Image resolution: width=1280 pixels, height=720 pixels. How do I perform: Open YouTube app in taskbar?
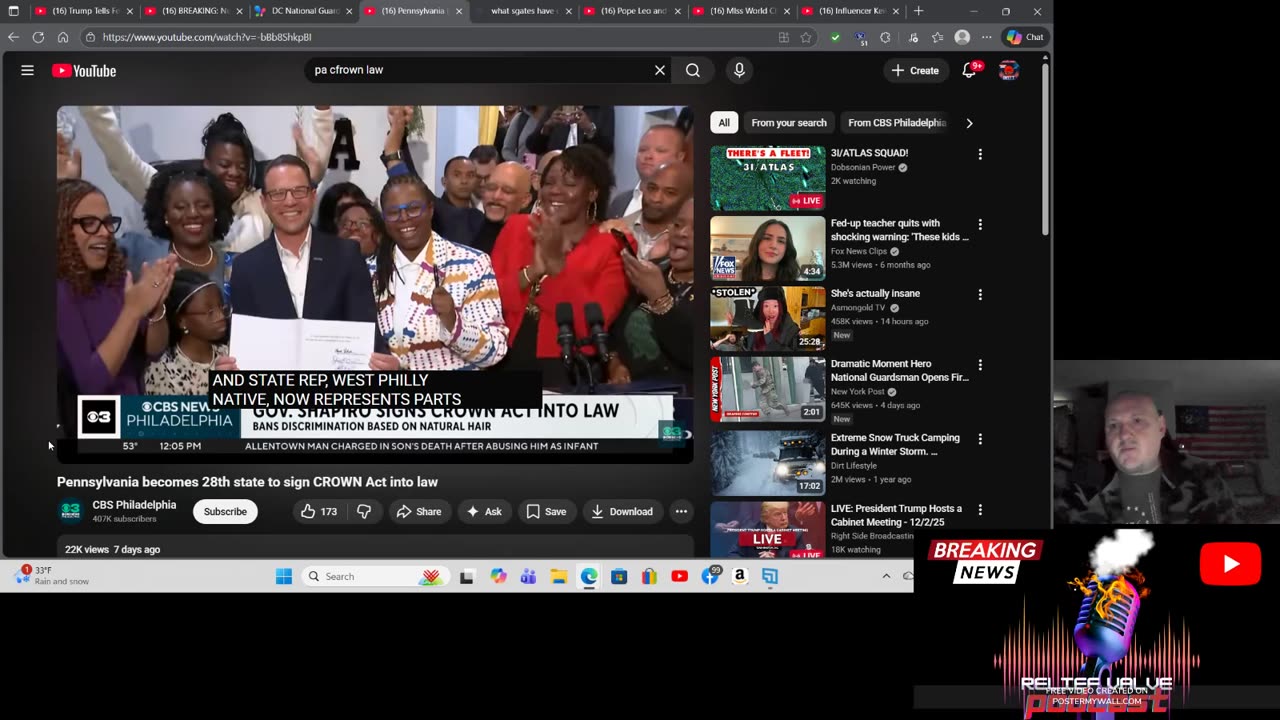pos(680,576)
